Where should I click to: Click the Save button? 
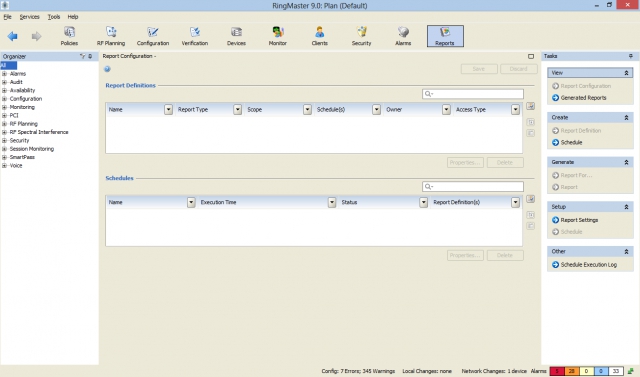click(479, 69)
